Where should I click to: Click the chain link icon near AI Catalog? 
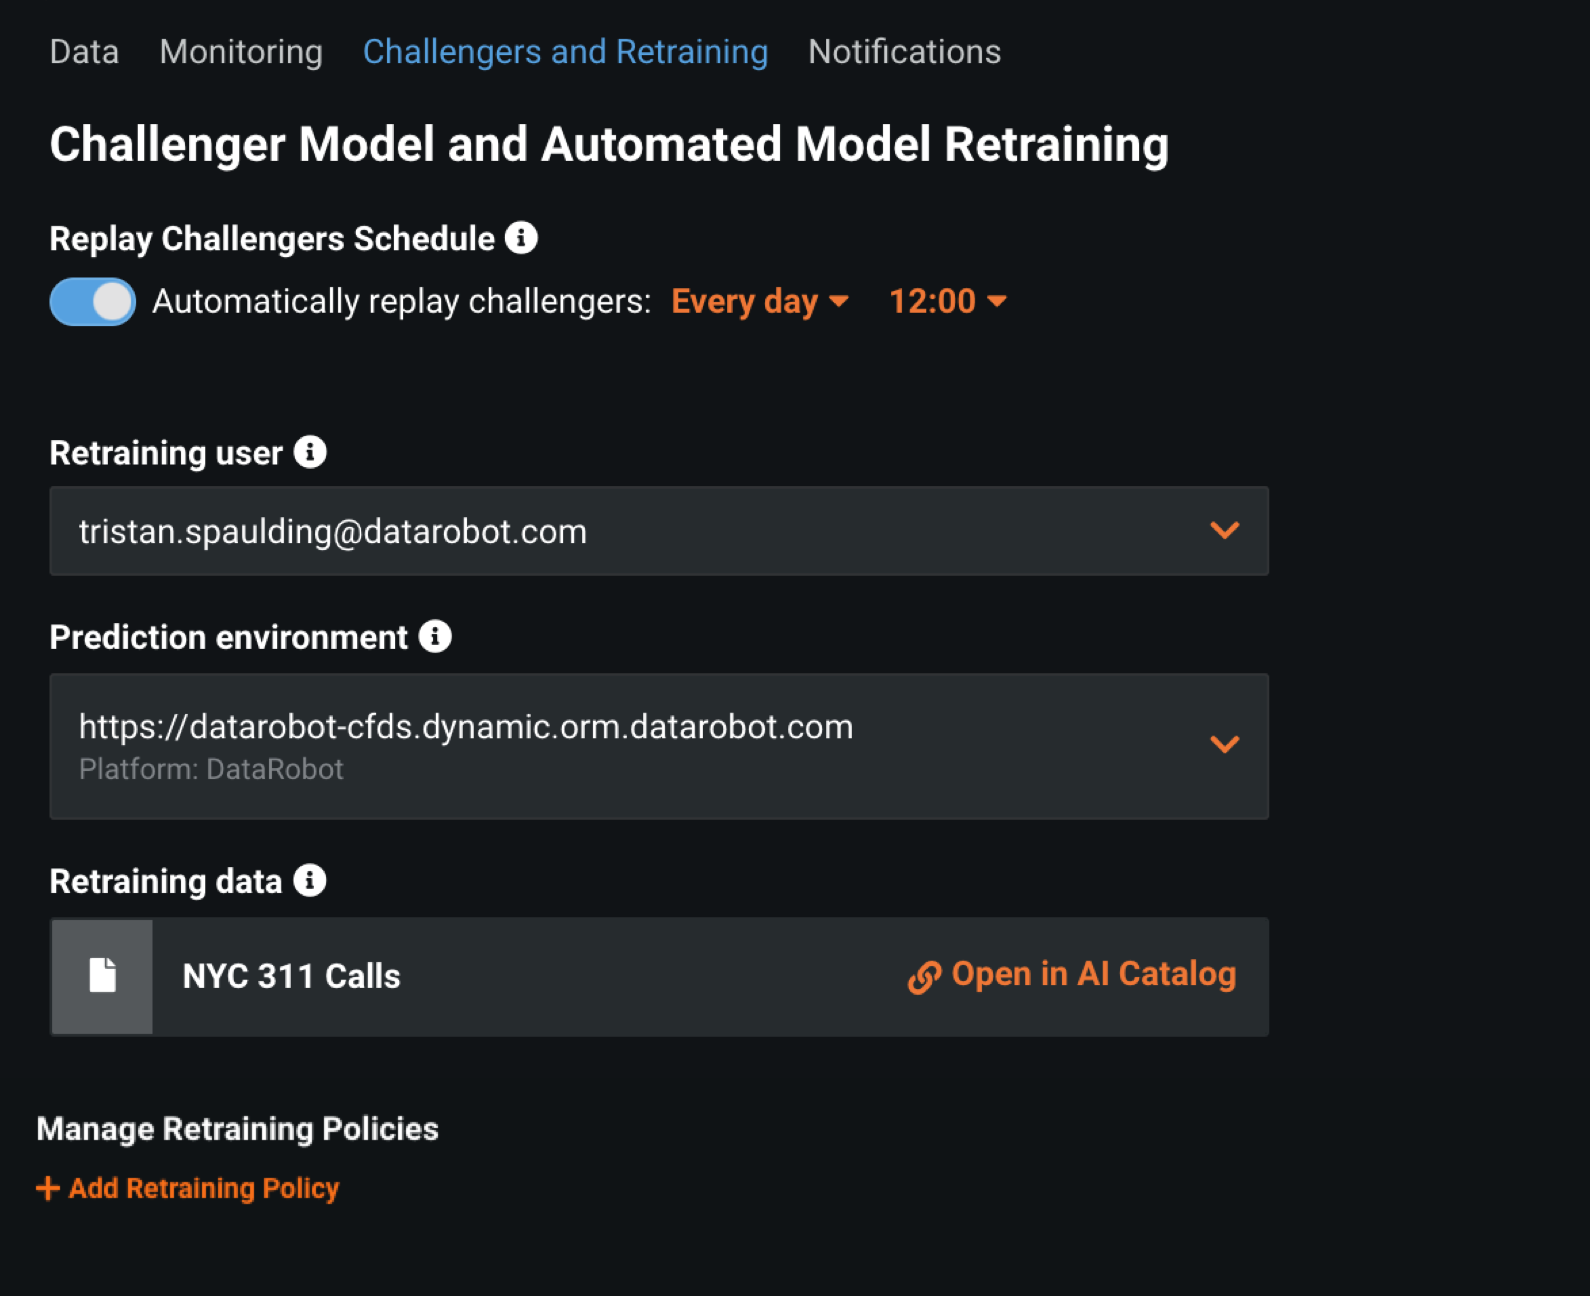pos(924,977)
